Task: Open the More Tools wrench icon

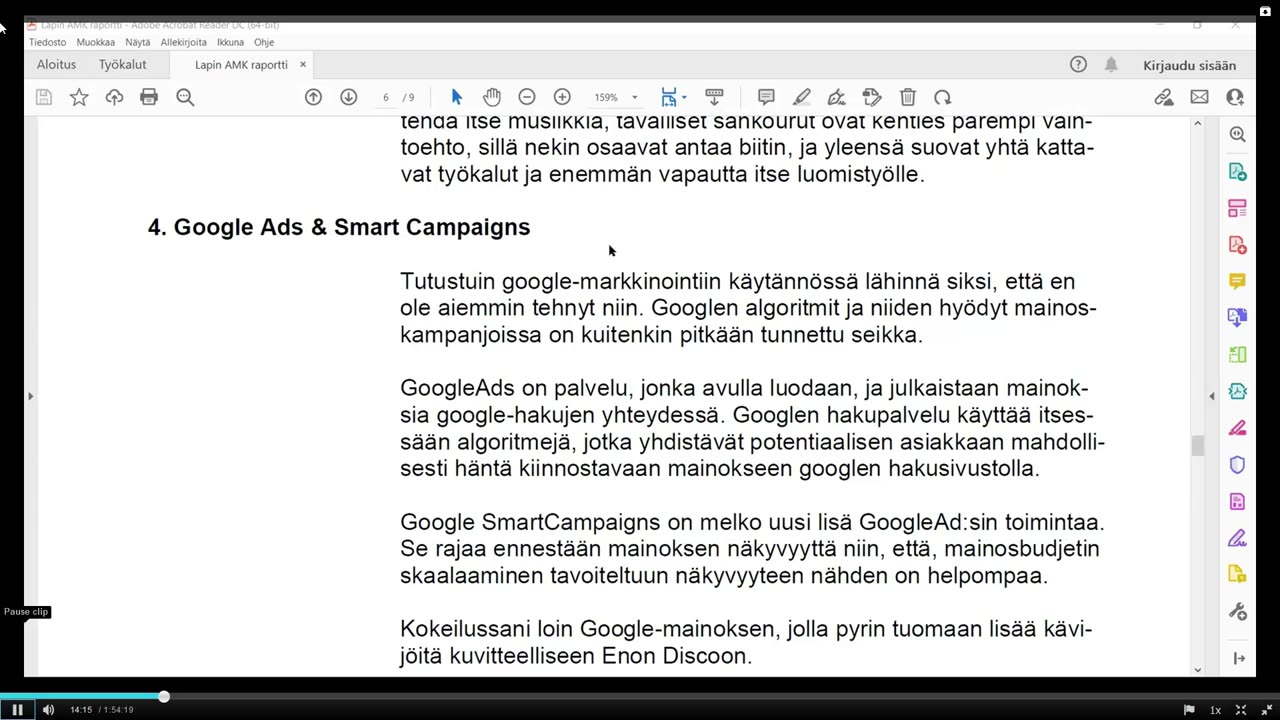Action: (x=1237, y=611)
